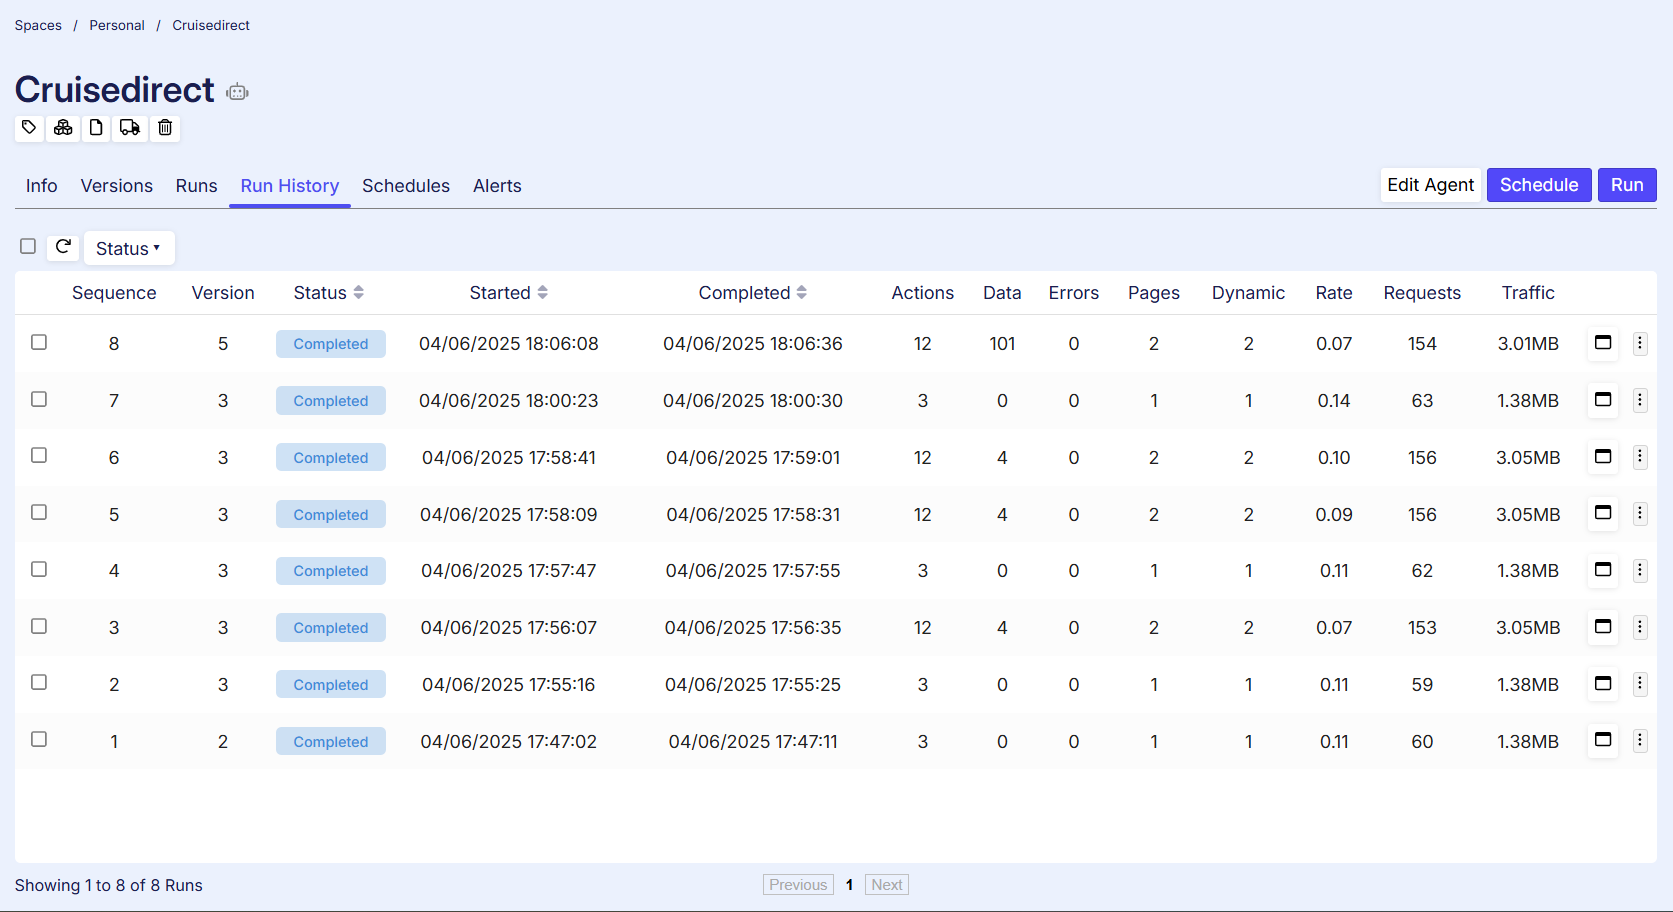Refresh the run history list

coord(63,247)
